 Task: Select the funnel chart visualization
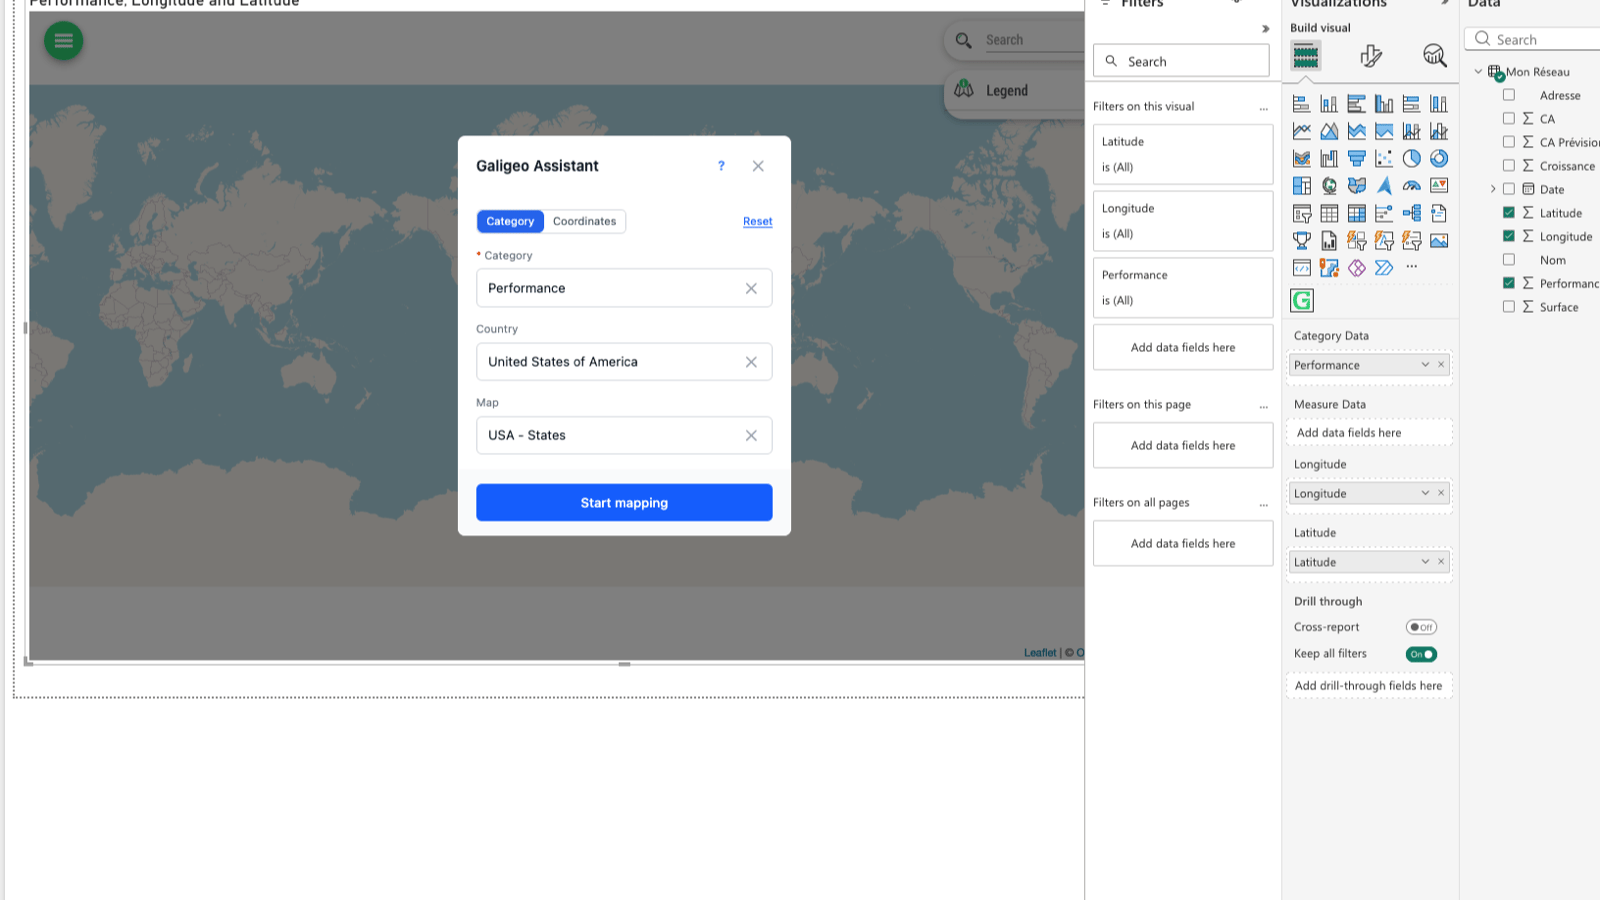[1356, 158]
